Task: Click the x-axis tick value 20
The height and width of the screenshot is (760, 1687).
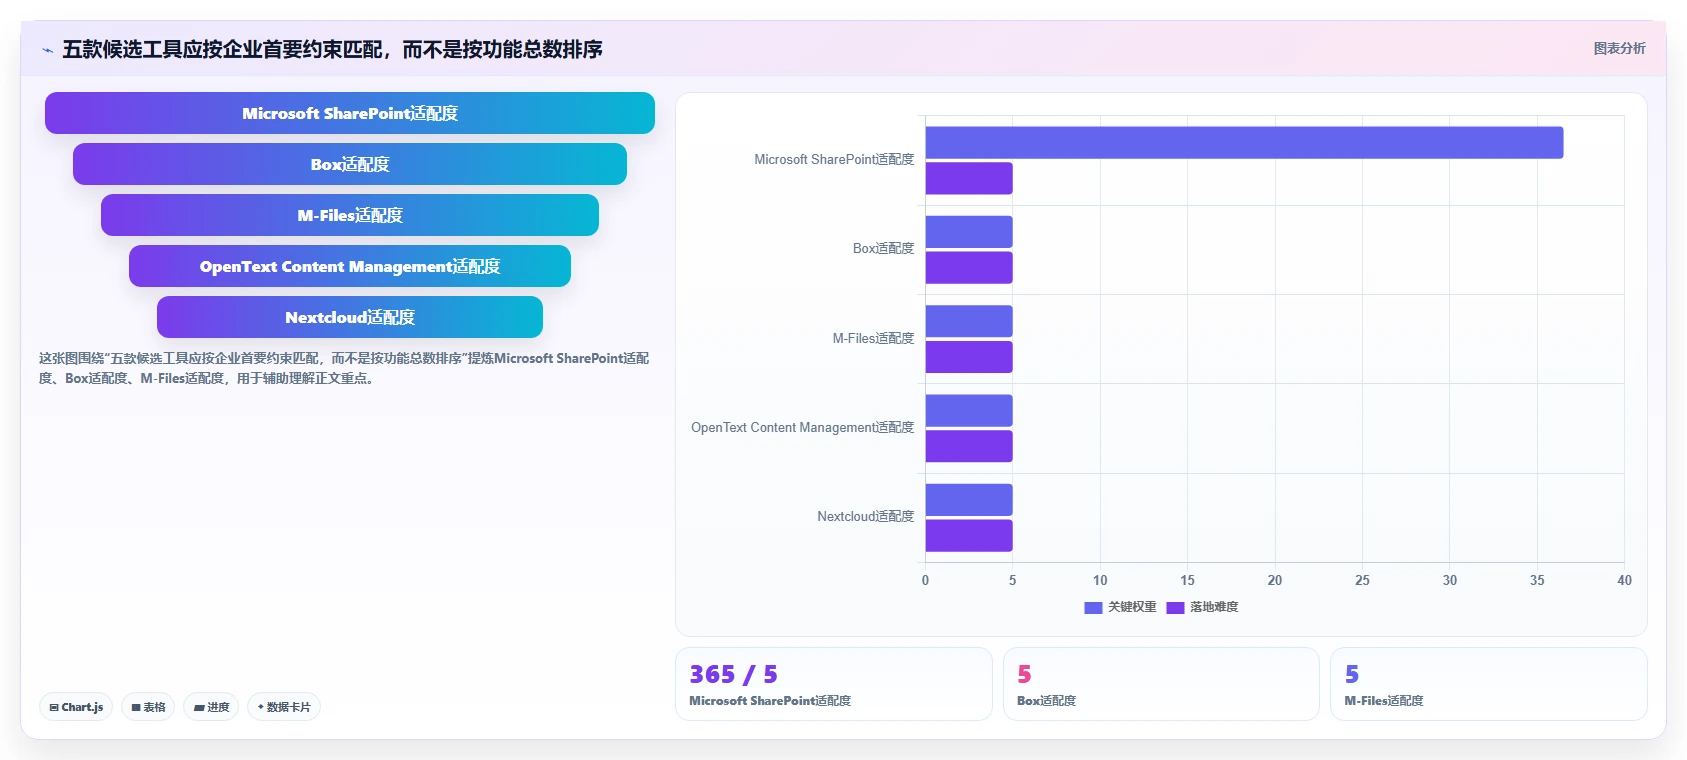Action: [x=1274, y=580]
